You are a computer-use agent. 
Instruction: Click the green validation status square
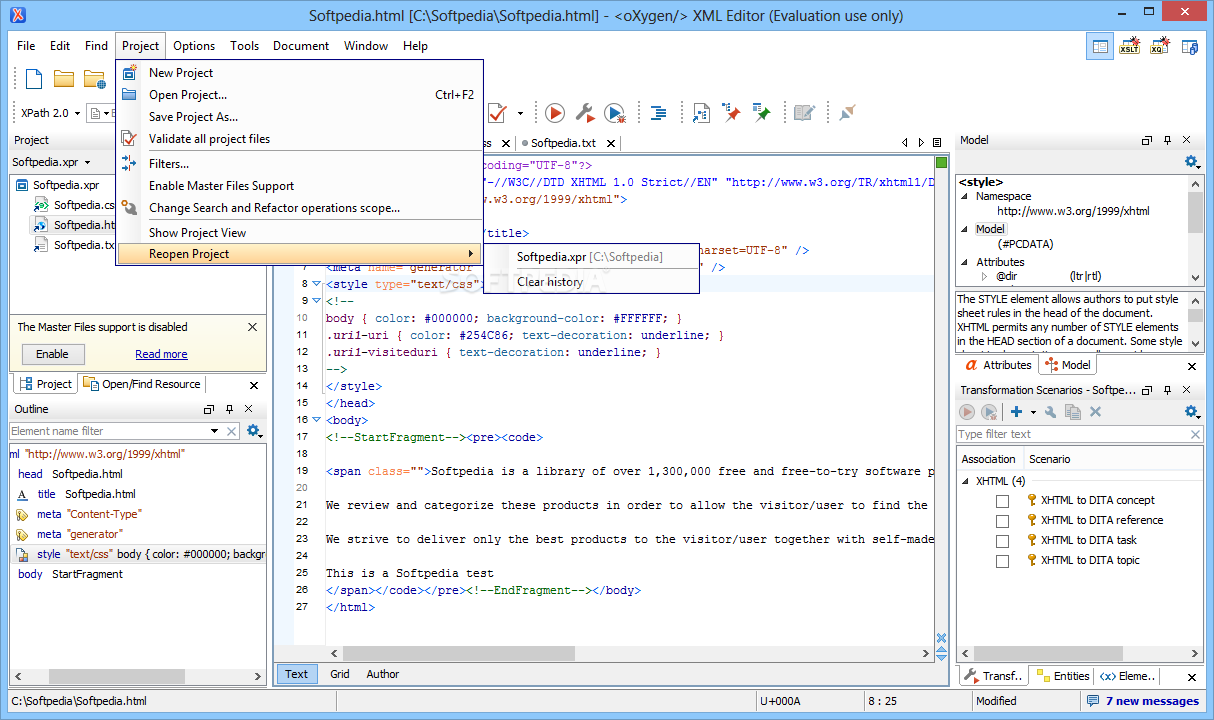point(941,163)
